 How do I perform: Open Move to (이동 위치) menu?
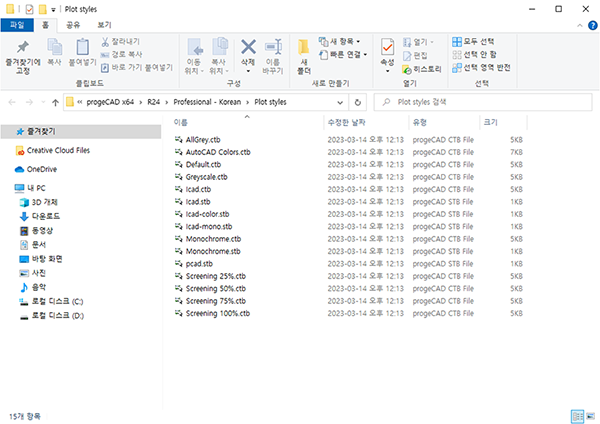(x=194, y=56)
